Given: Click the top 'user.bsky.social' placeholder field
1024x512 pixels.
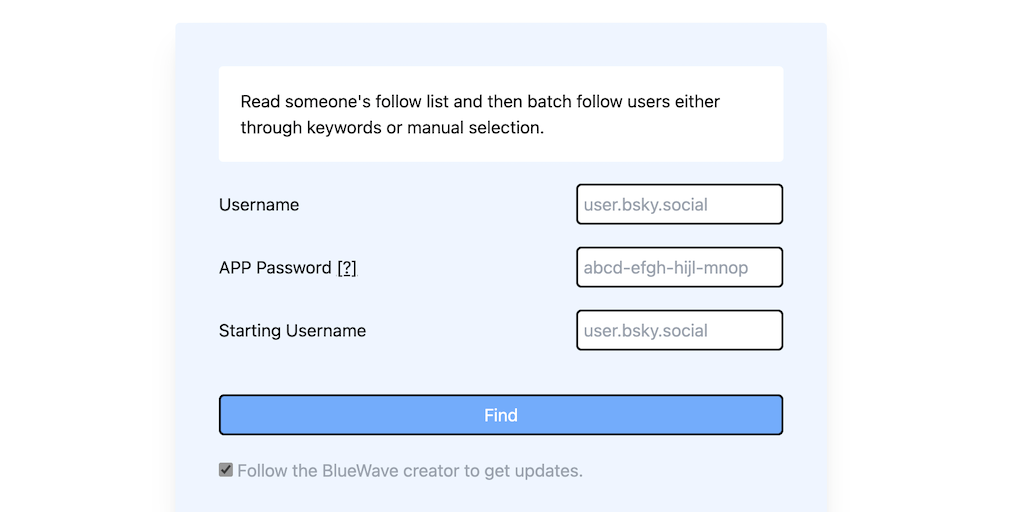Looking at the screenshot, I should [x=679, y=204].
